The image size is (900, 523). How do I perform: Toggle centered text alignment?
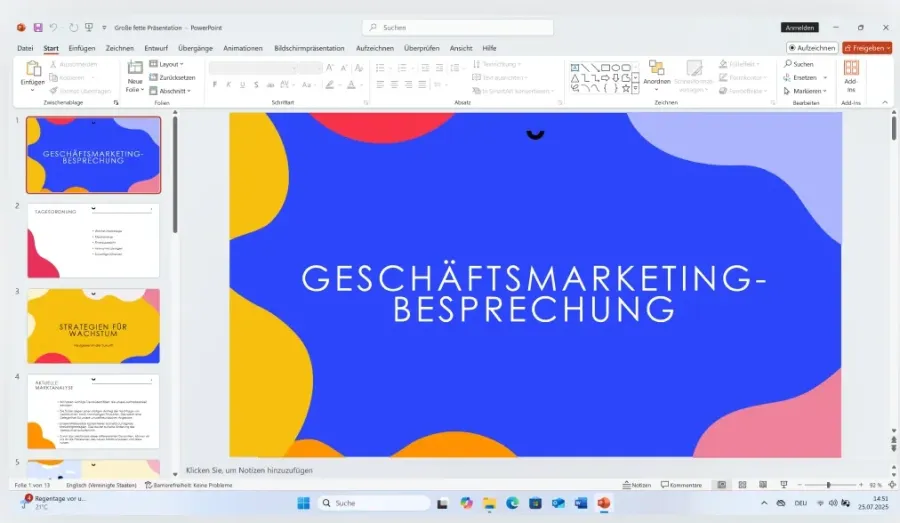pyautogui.click(x=394, y=85)
